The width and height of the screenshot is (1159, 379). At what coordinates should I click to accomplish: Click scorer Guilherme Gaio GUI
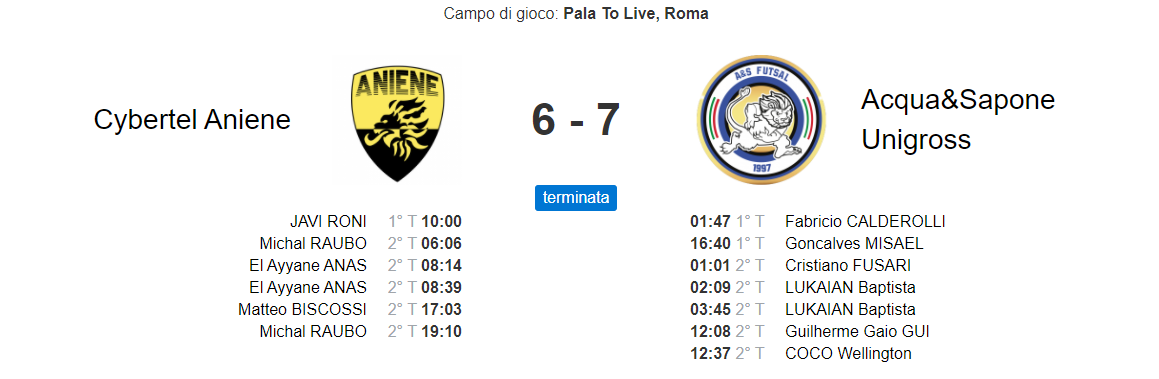pos(857,332)
